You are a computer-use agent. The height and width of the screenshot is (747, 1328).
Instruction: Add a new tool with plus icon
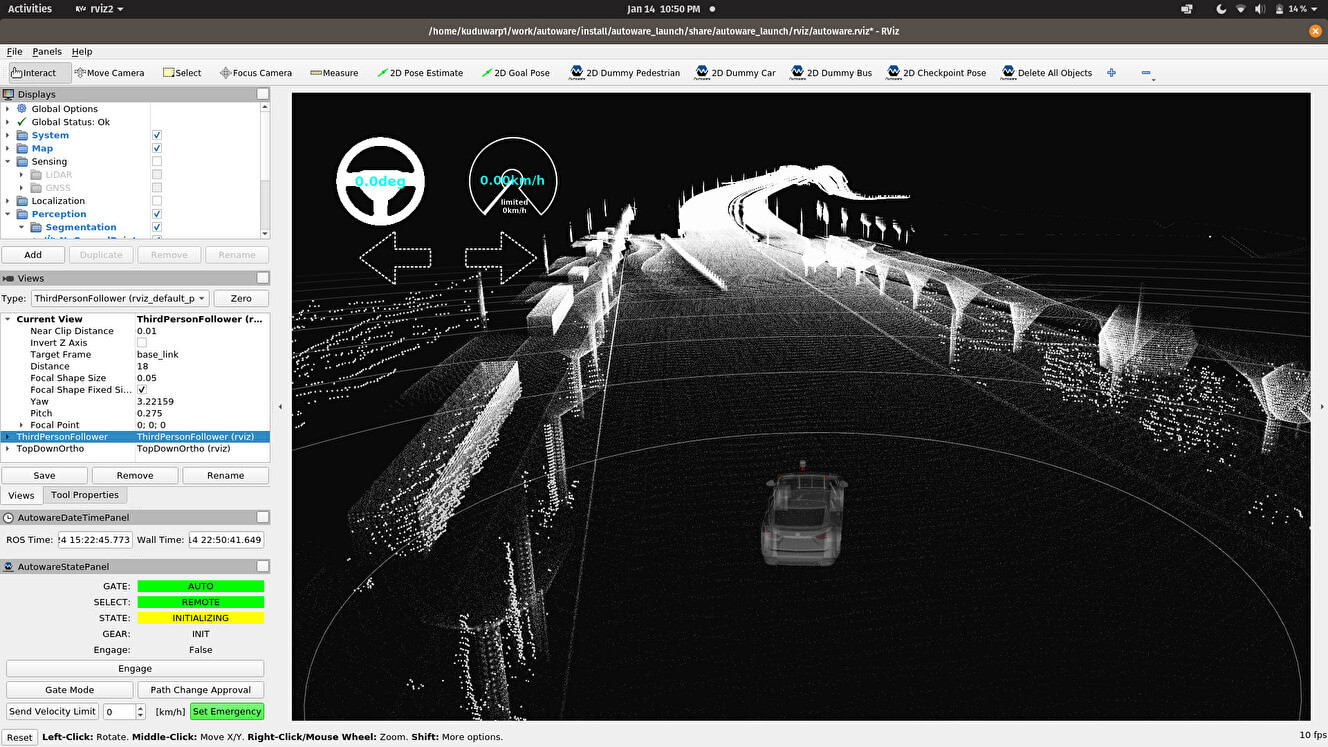(x=1111, y=73)
